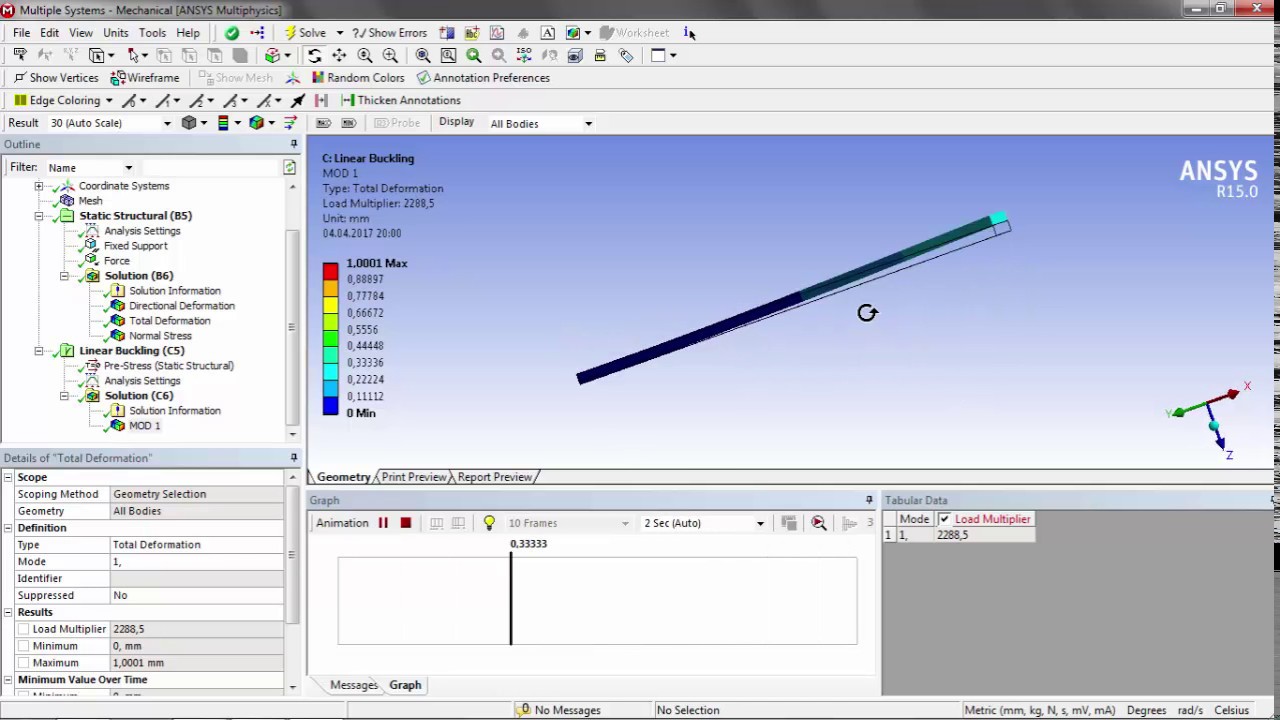Open the View menu
The width and height of the screenshot is (1280, 720).
click(81, 33)
